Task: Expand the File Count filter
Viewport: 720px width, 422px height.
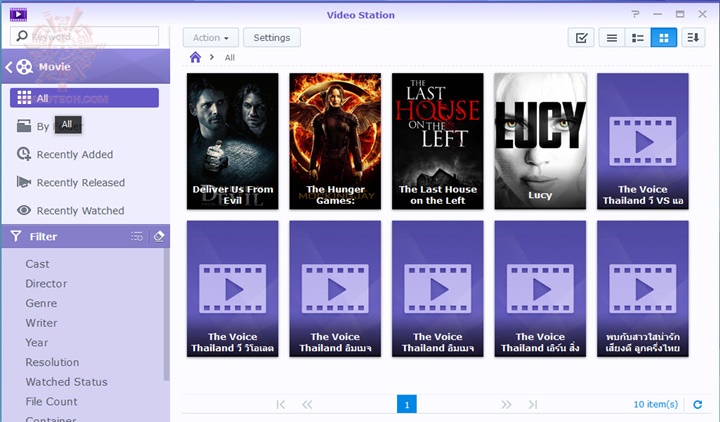Action: pyautogui.click(x=51, y=402)
